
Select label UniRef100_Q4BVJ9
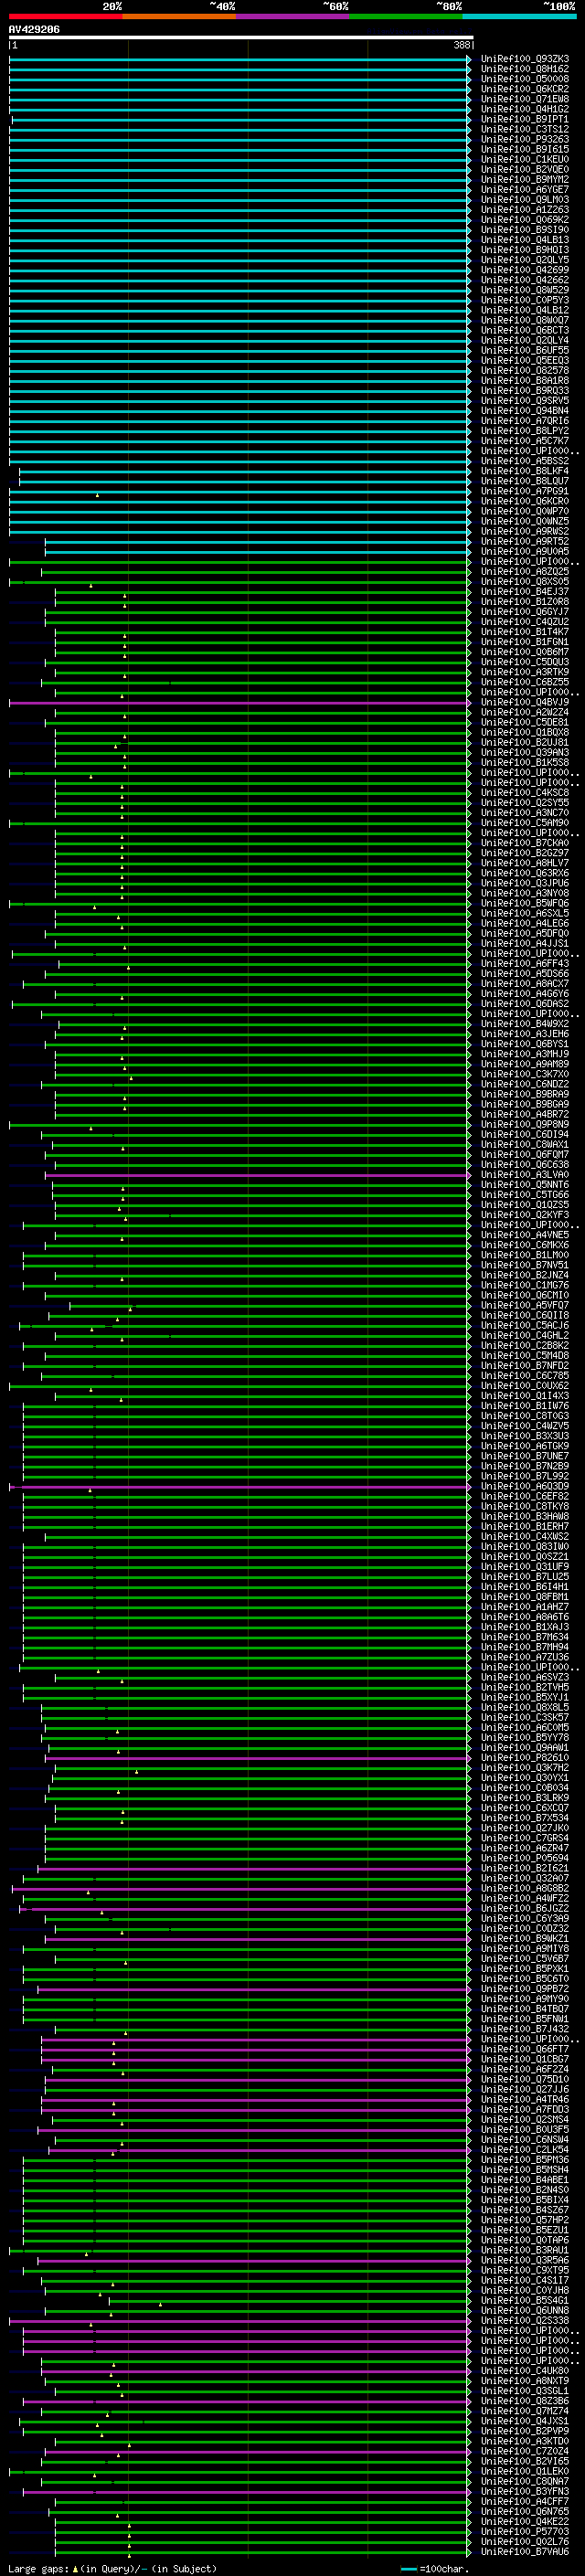click(x=525, y=703)
